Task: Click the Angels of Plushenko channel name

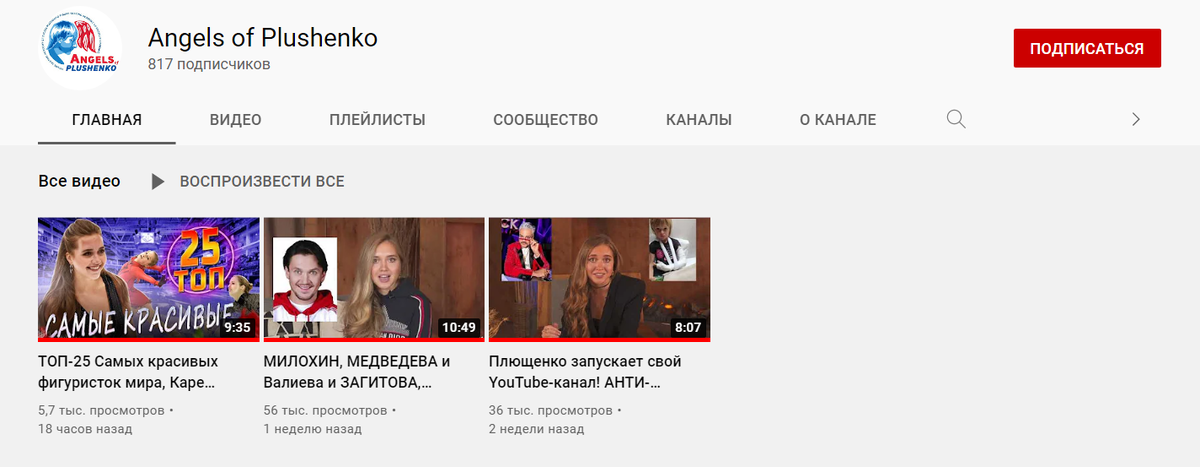Action: click(x=263, y=37)
